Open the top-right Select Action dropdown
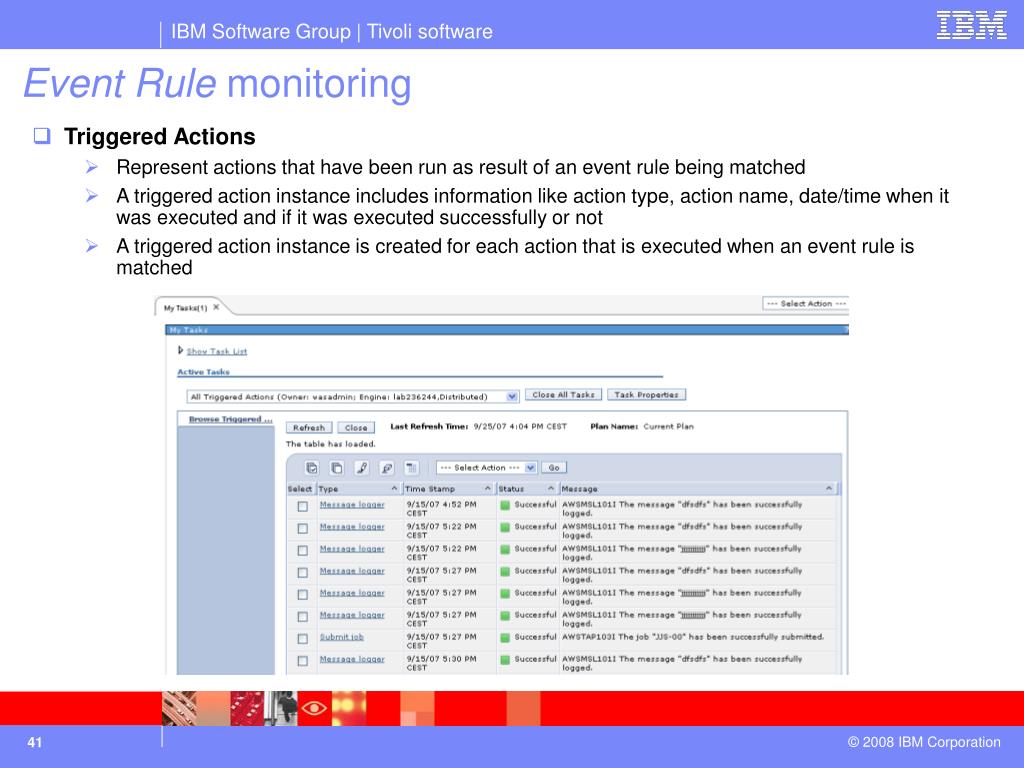 click(806, 304)
